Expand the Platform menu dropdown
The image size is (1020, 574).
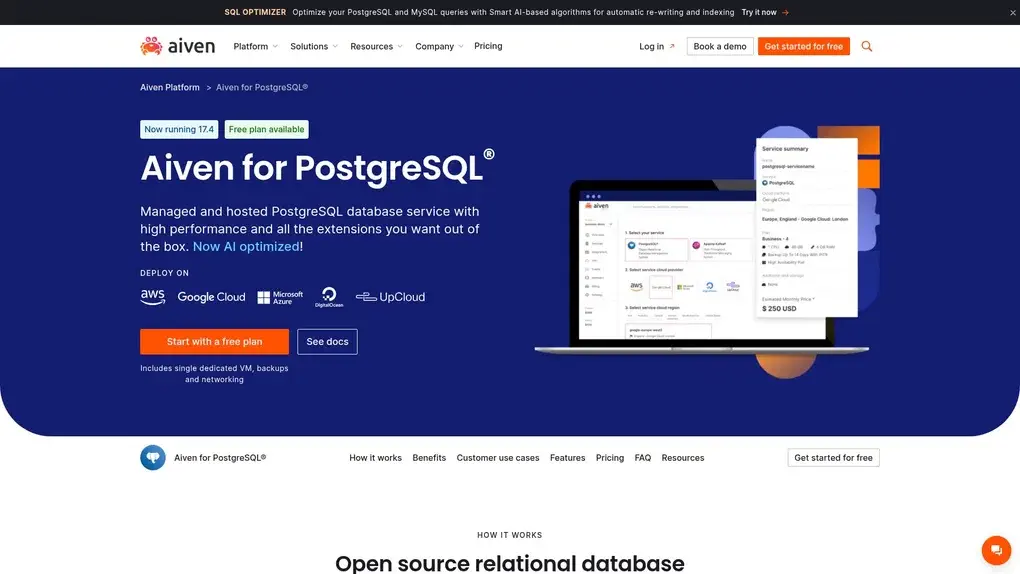256,46
